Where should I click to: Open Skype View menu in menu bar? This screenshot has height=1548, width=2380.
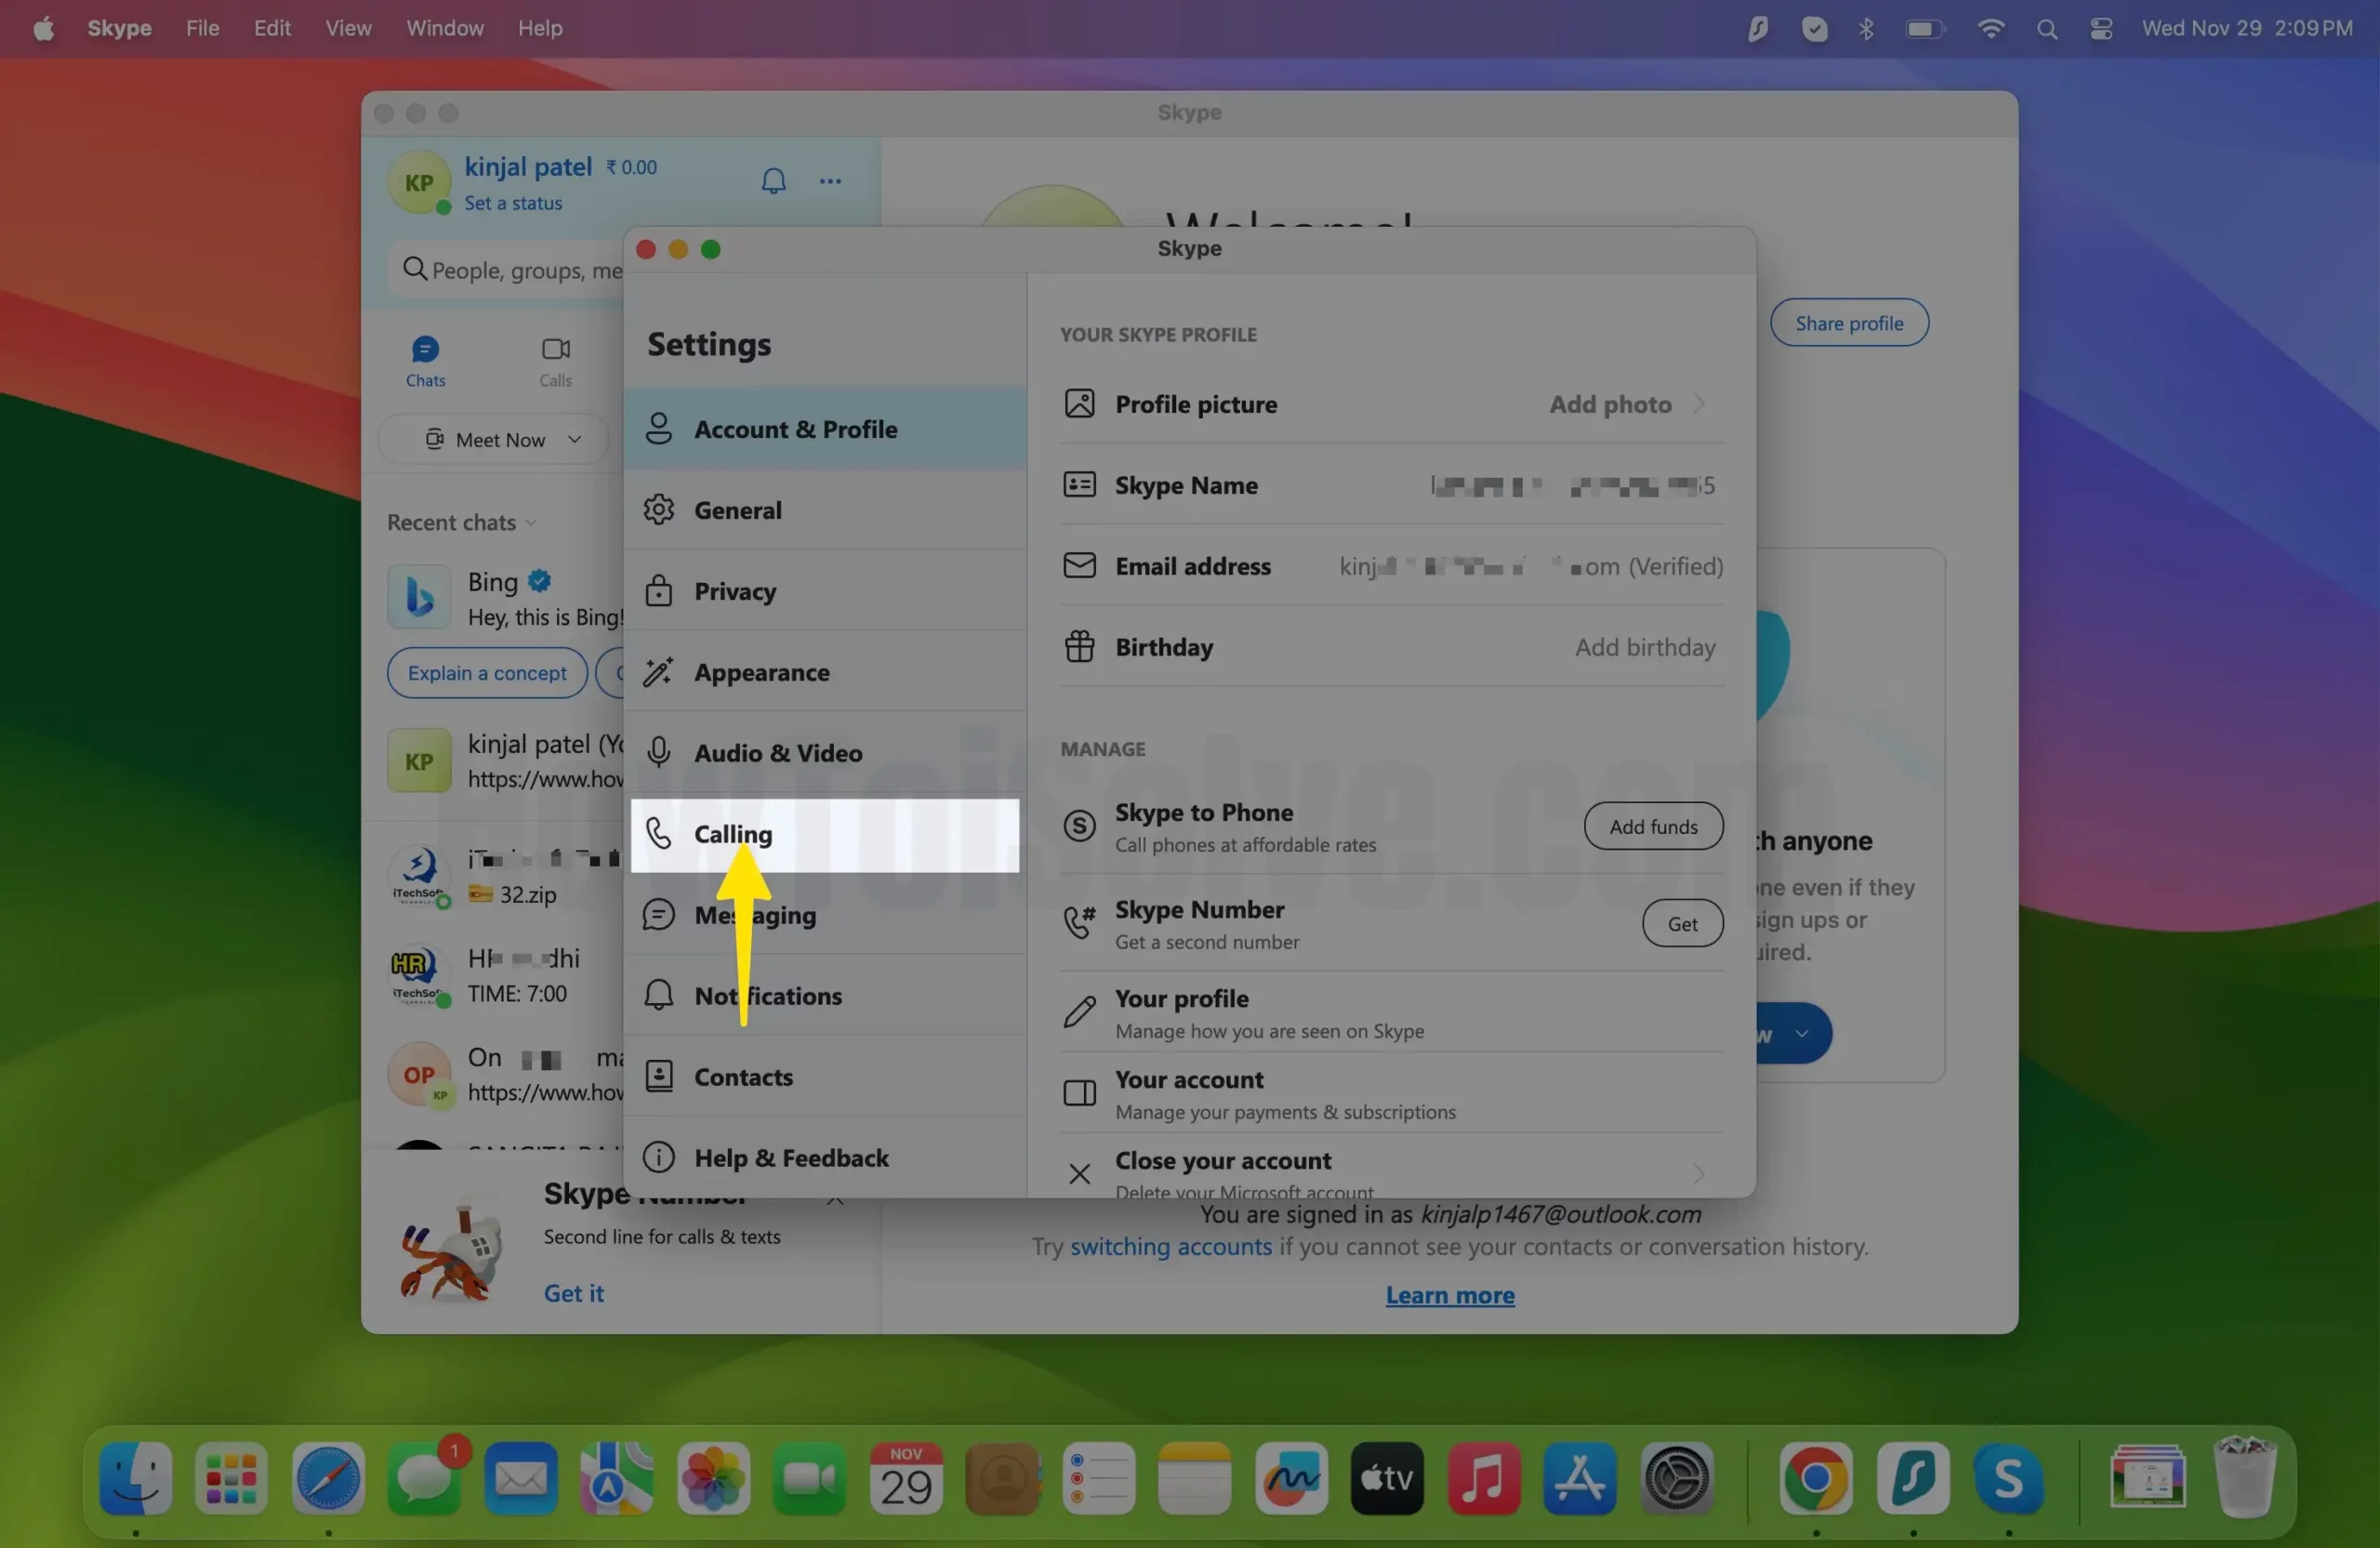pyautogui.click(x=348, y=28)
